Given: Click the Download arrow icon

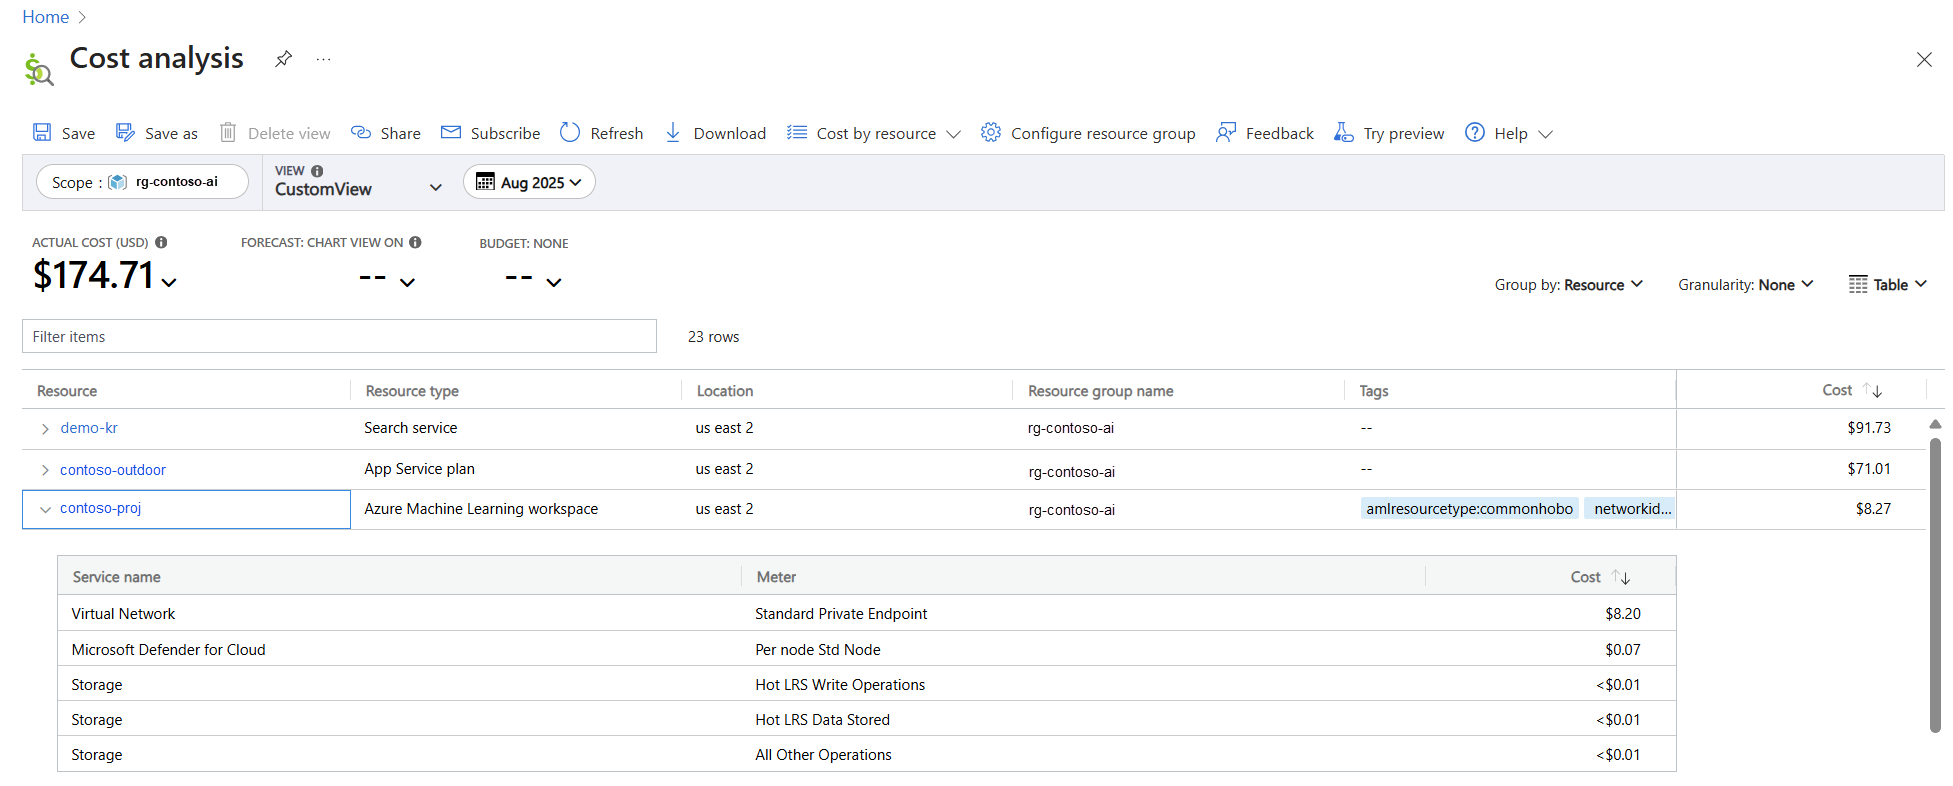Looking at the screenshot, I should pos(673,133).
